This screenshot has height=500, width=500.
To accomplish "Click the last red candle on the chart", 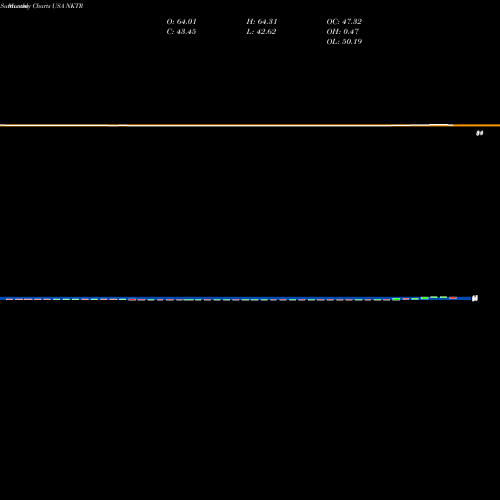I will 453,298.
